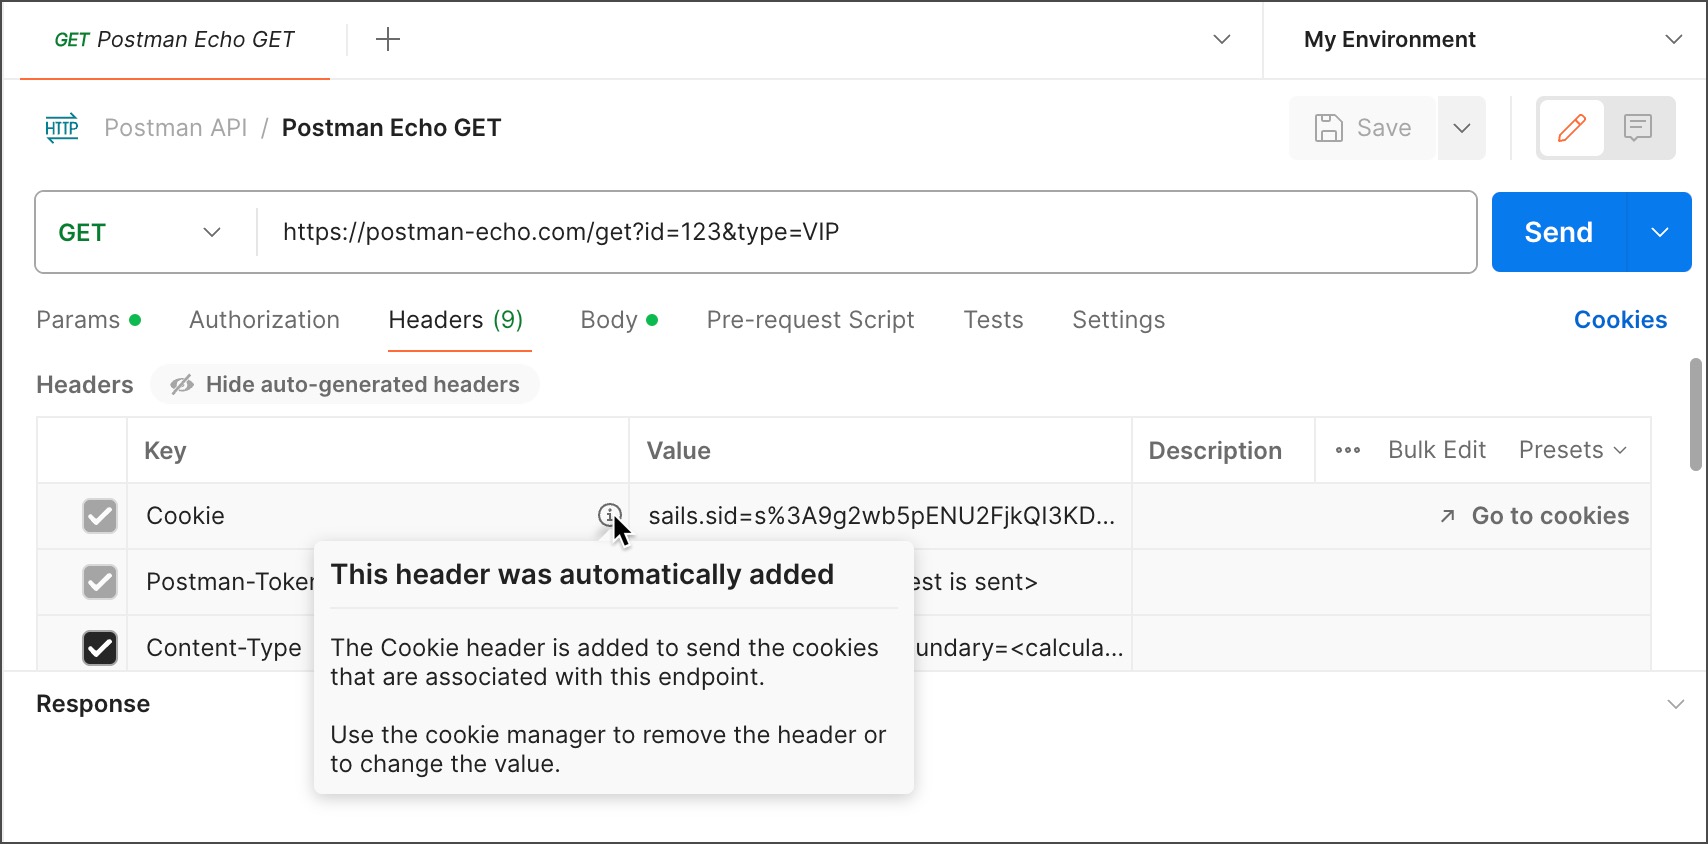
Task: Select the Postman Echo GET request tab
Action: (x=175, y=40)
